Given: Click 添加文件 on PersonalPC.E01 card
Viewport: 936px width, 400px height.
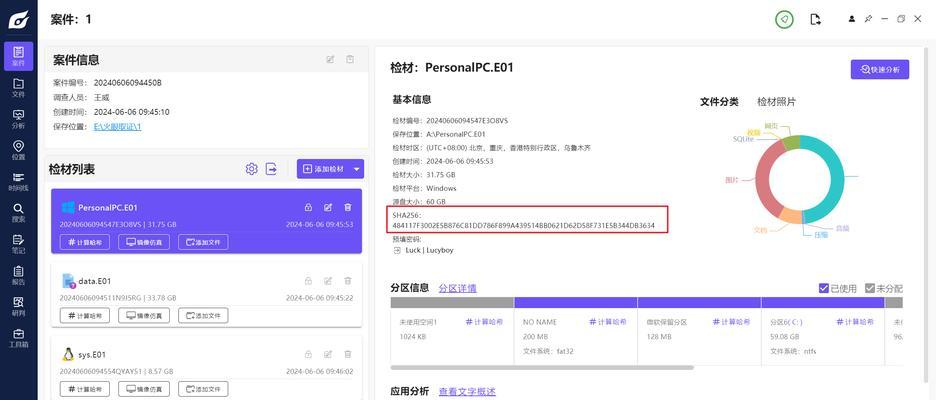Looking at the screenshot, I should pyautogui.click(x=203, y=242).
